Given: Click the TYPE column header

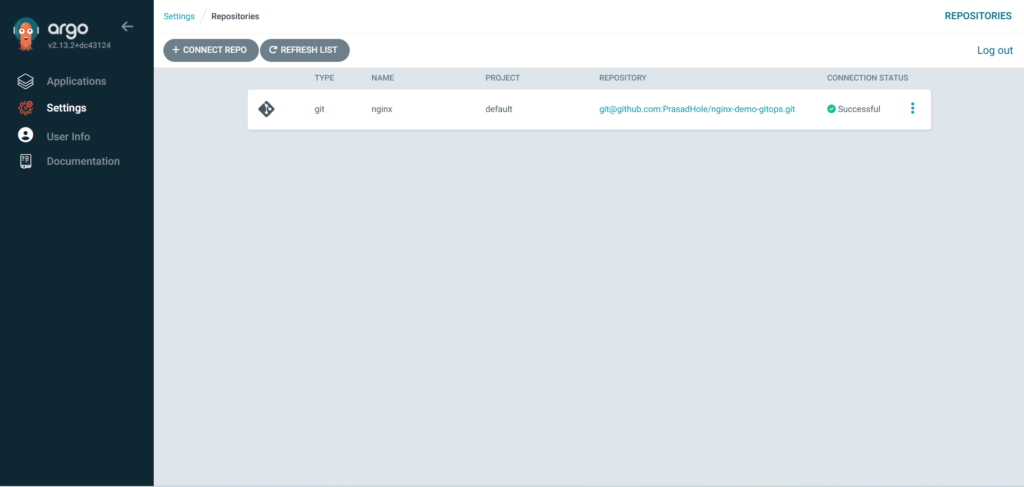Looking at the screenshot, I should [x=325, y=78].
